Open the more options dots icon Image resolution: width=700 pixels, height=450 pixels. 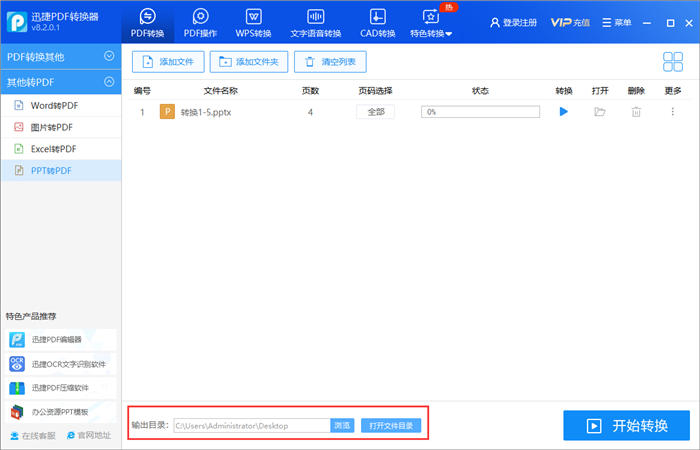pos(673,112)
